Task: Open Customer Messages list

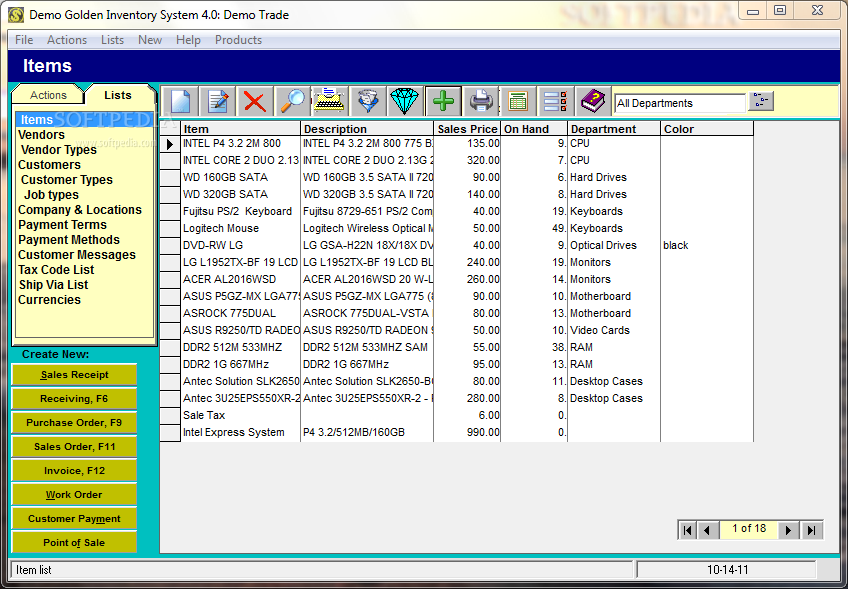Action: tap(77, 255)
